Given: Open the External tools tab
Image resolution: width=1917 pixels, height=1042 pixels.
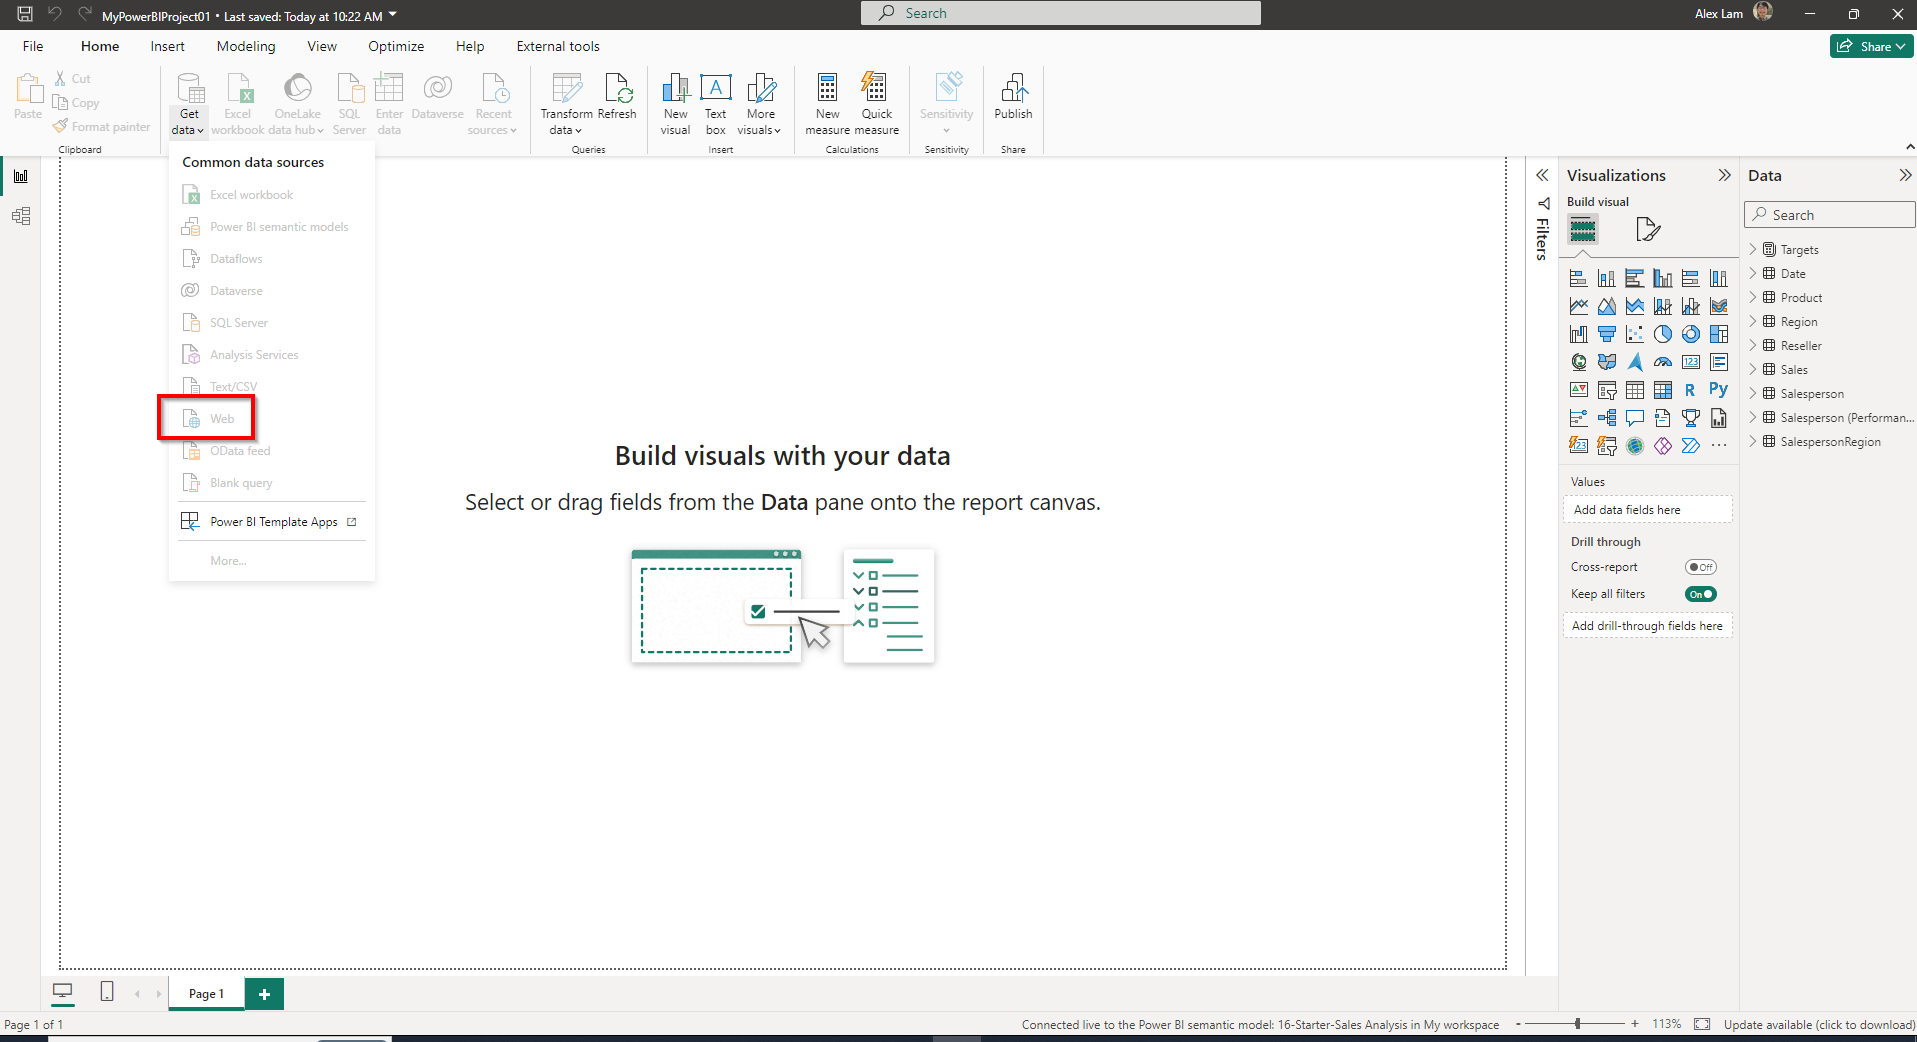Looking at the screenshot, I should (x=558, y=46).
